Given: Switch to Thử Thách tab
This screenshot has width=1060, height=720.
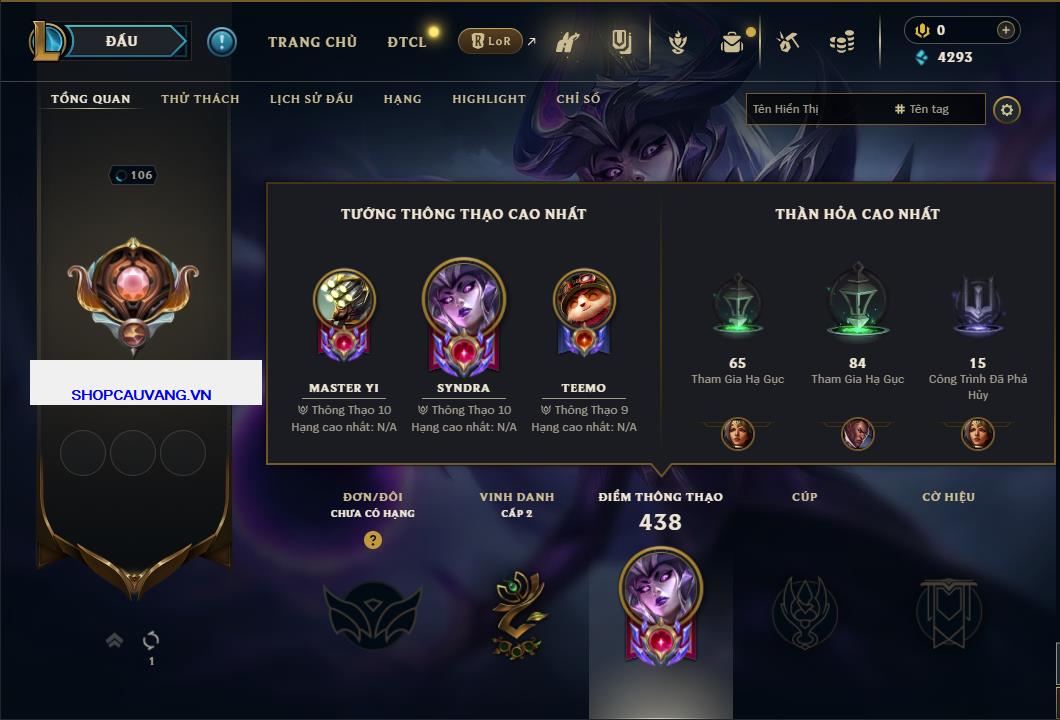Looking at the screenshot, I should 200,99.
